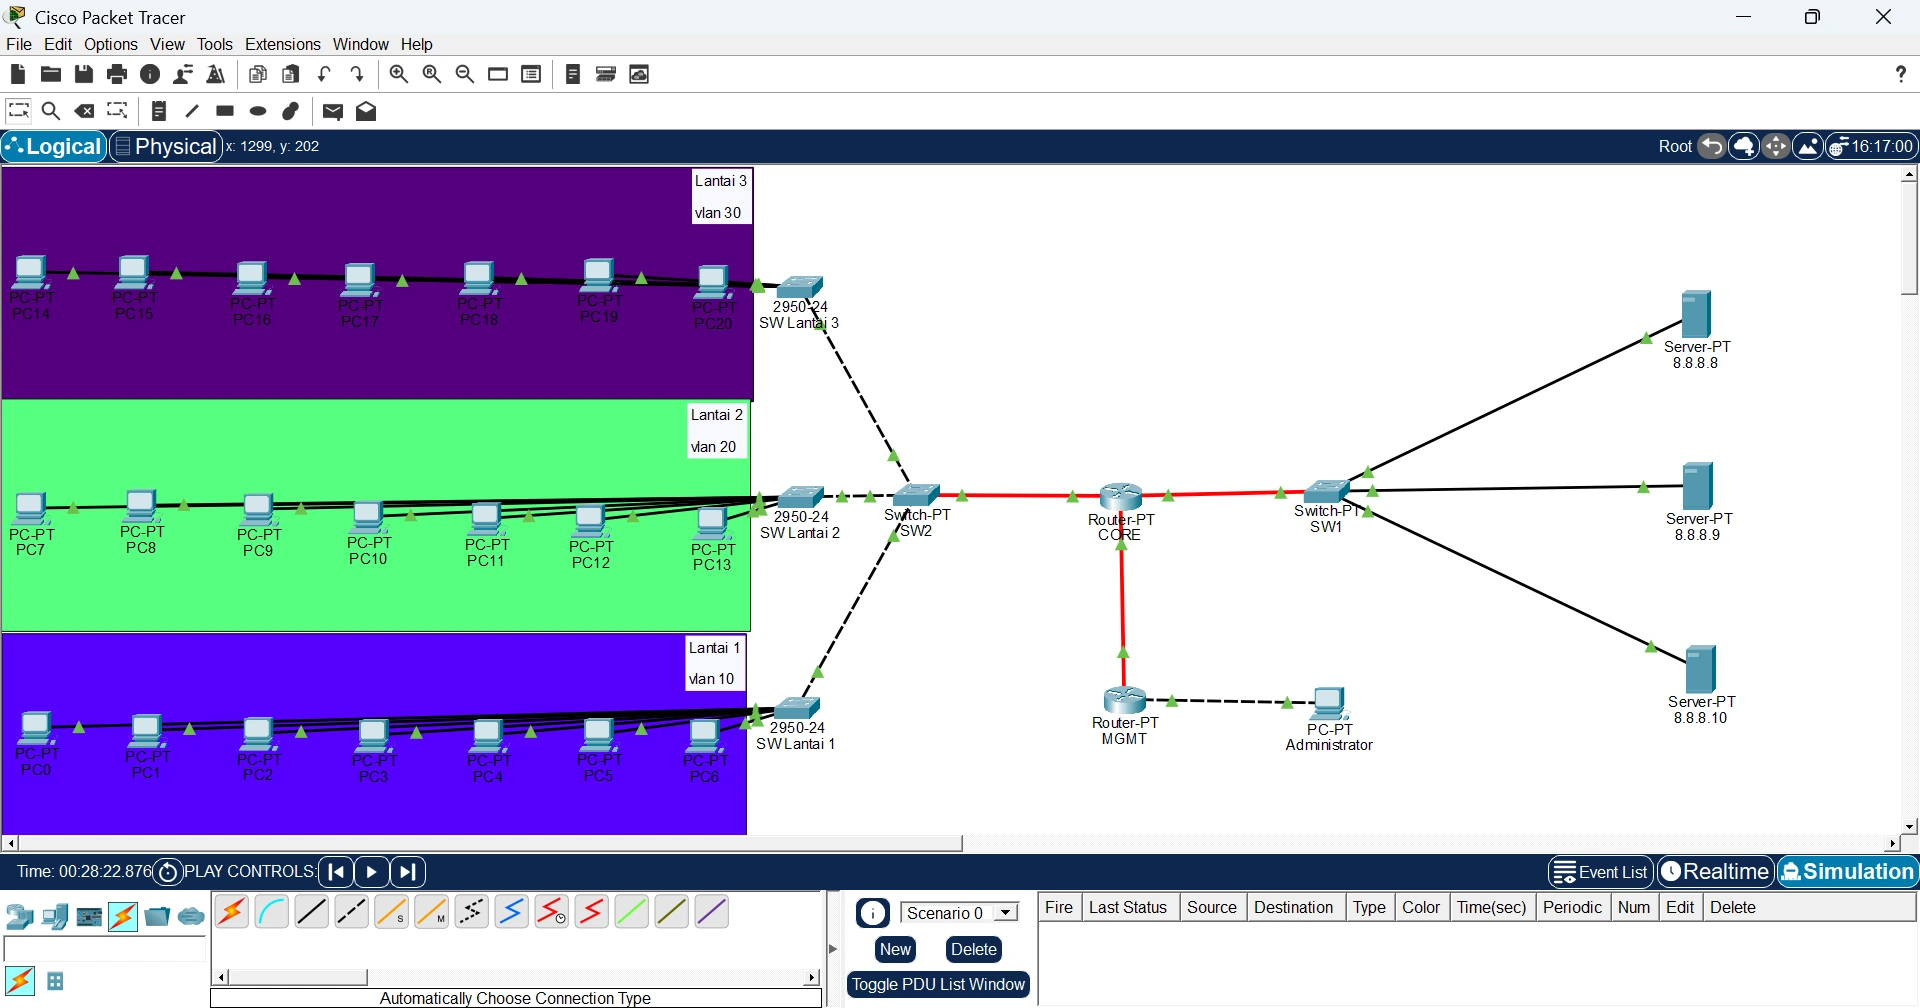Power cycle devices button near time

(x=168, y=873)
